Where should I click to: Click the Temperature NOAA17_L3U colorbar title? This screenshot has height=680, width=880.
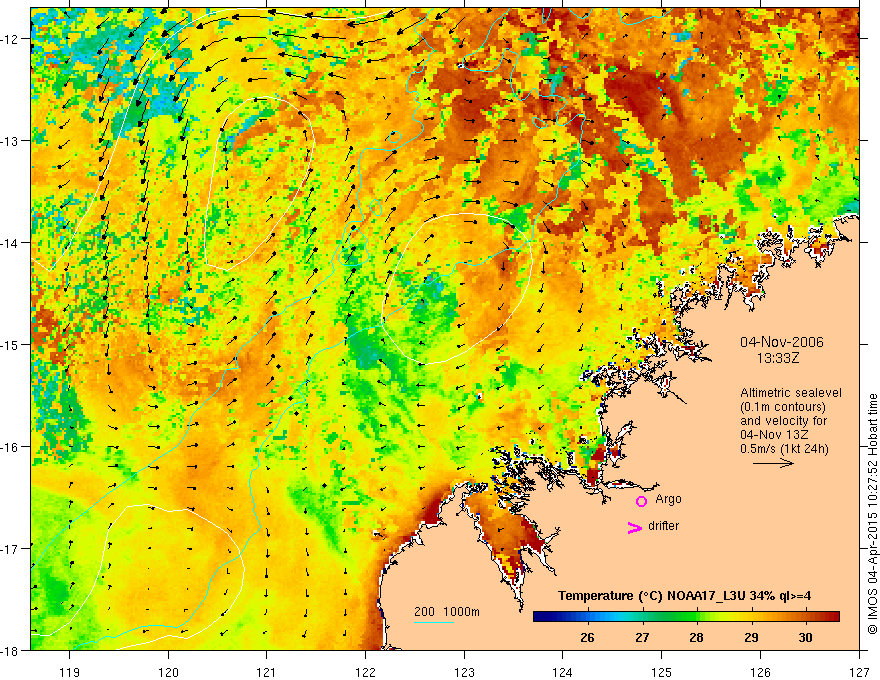[684, 595]
